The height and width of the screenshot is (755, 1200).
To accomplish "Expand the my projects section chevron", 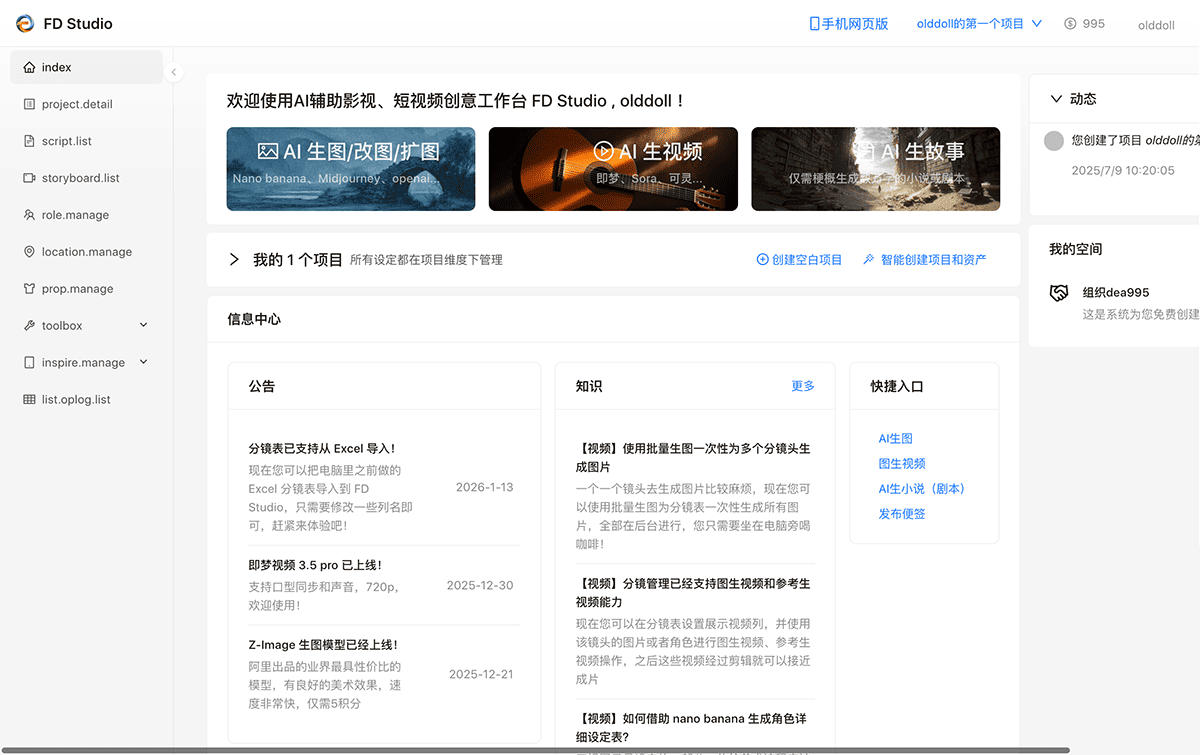I will [x=234, y=260].
